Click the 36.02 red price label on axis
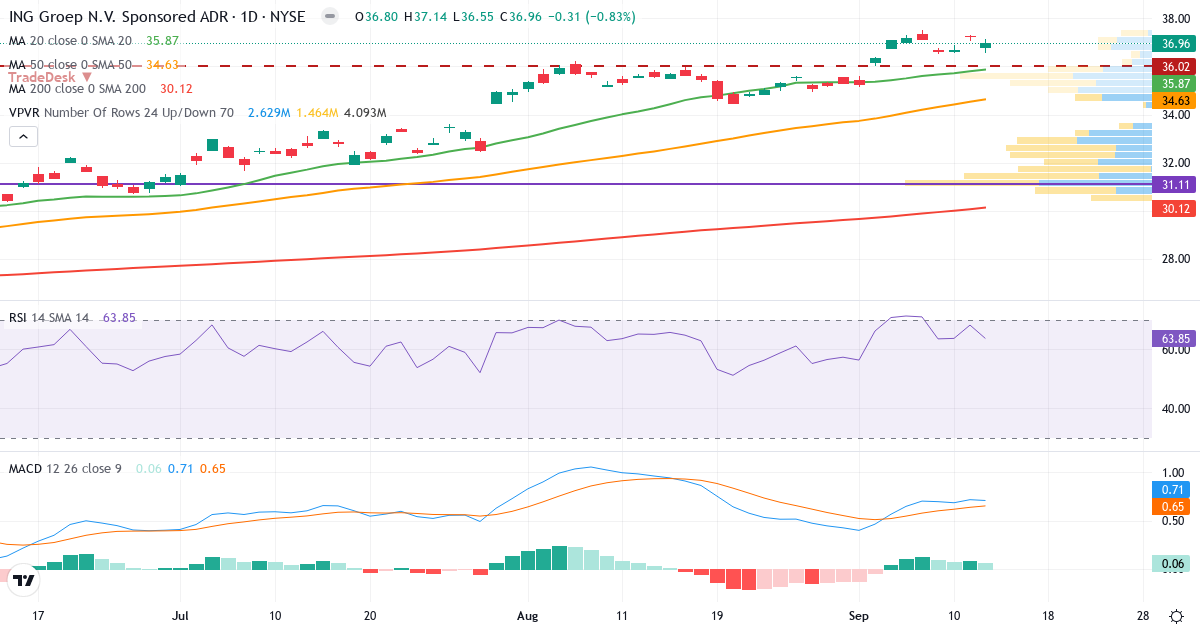 pos(1175,67)
